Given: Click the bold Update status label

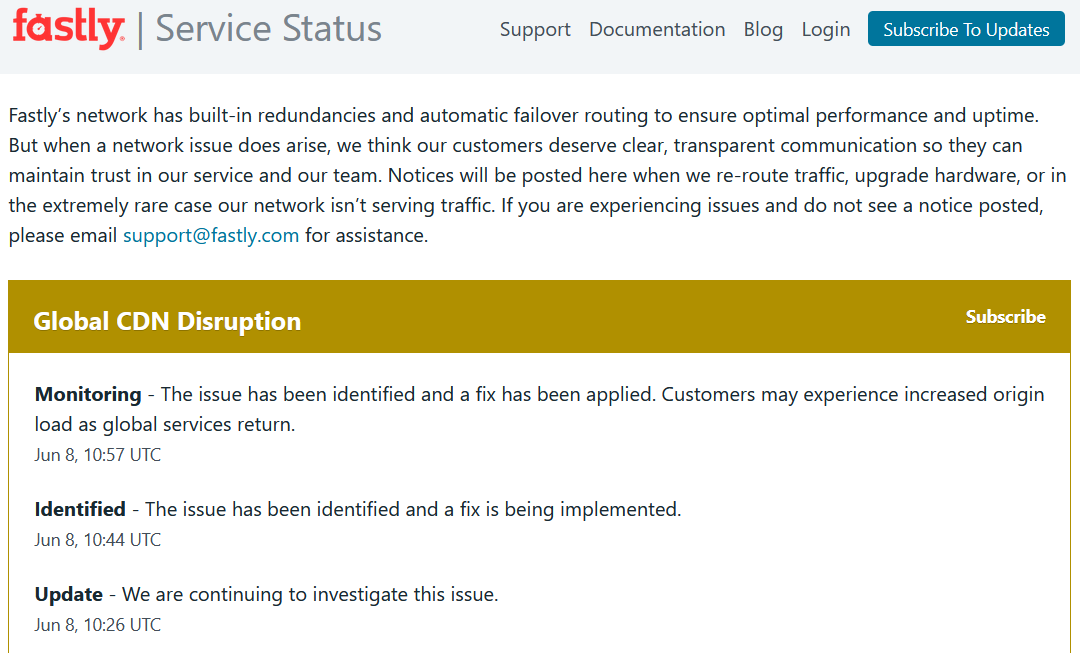Looking at the screenshot, I should pos(69,594).
